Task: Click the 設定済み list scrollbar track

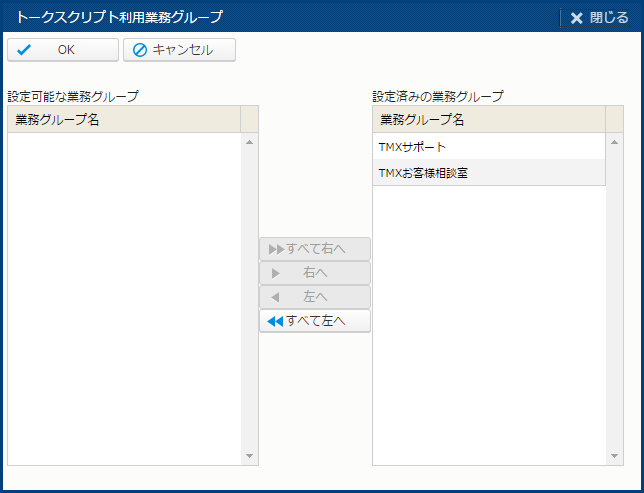Action: (x=615, y=300)
